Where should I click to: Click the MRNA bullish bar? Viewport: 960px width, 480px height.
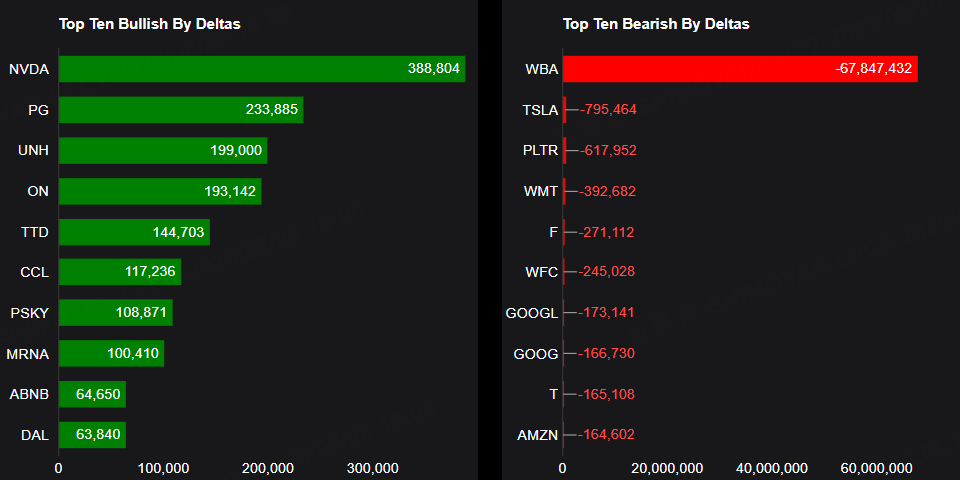click(110, 353)
